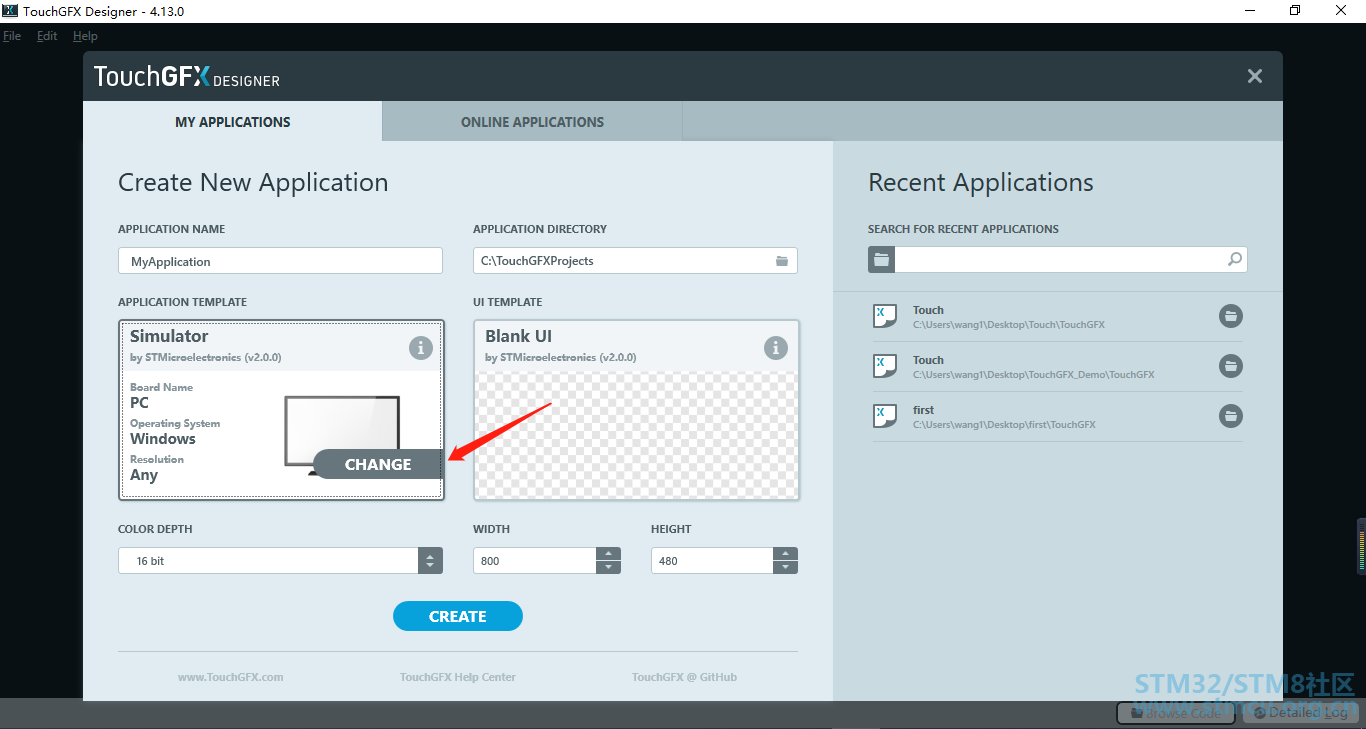Open folder for the TouchGFX_Demo application
The width and height of the screenshot is (1366, 729).
click(x=1231, y=366)
